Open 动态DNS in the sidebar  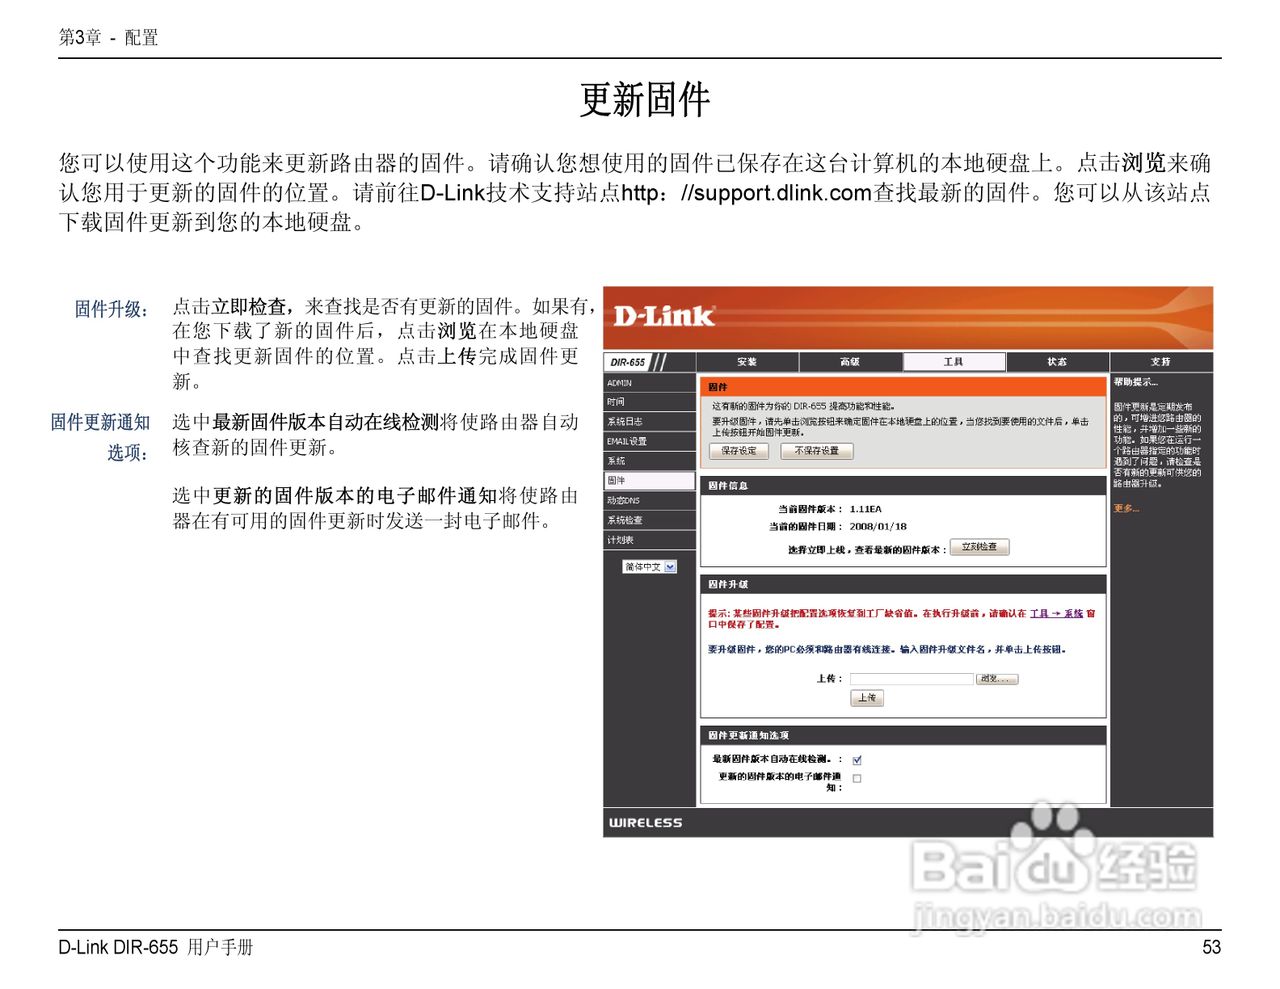point(649,500)
